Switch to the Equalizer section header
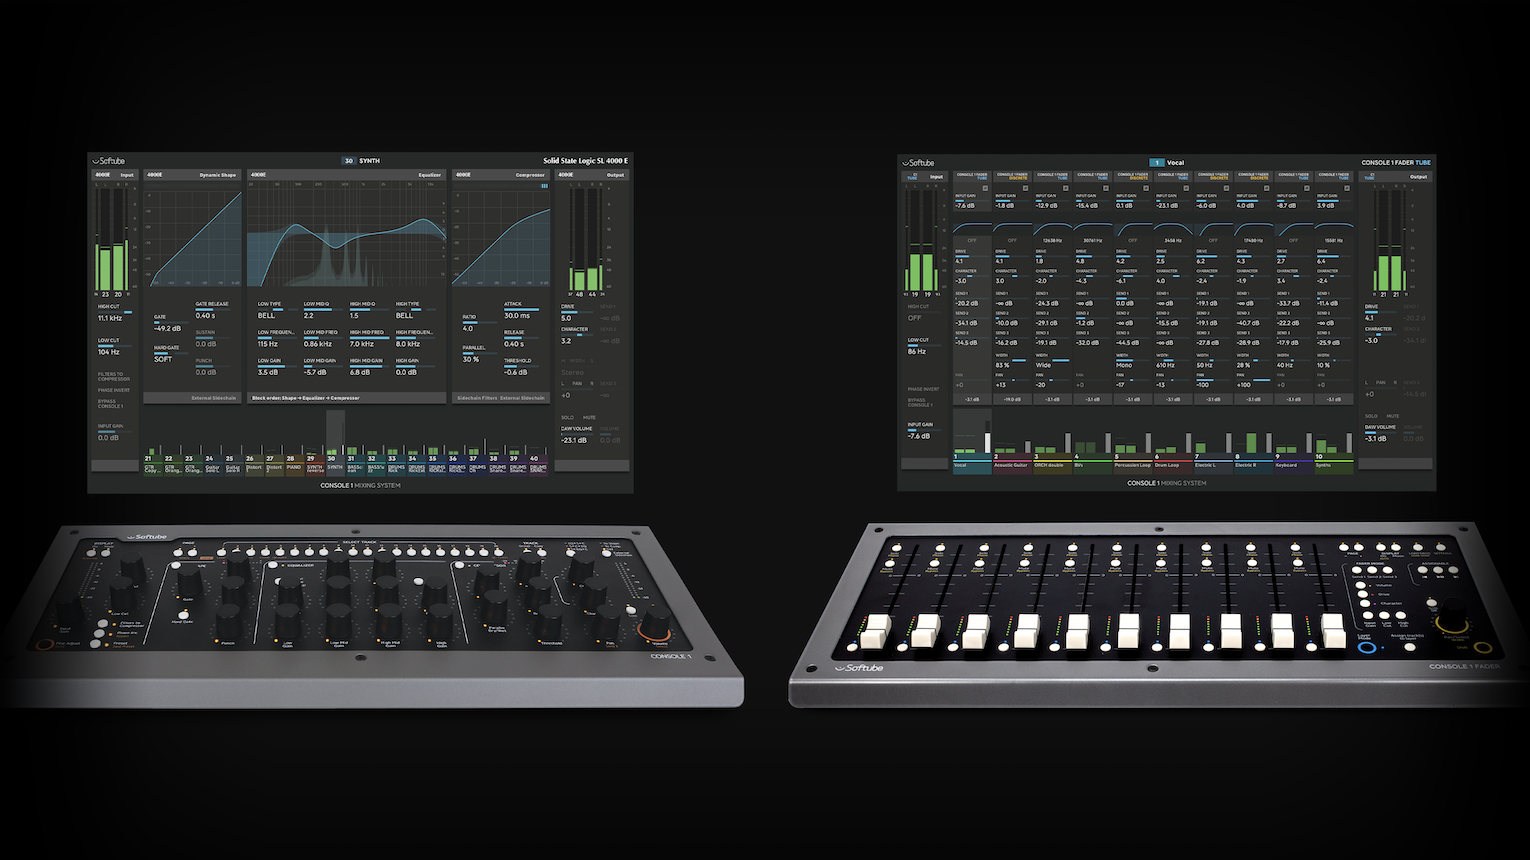 tap(430, 175)
